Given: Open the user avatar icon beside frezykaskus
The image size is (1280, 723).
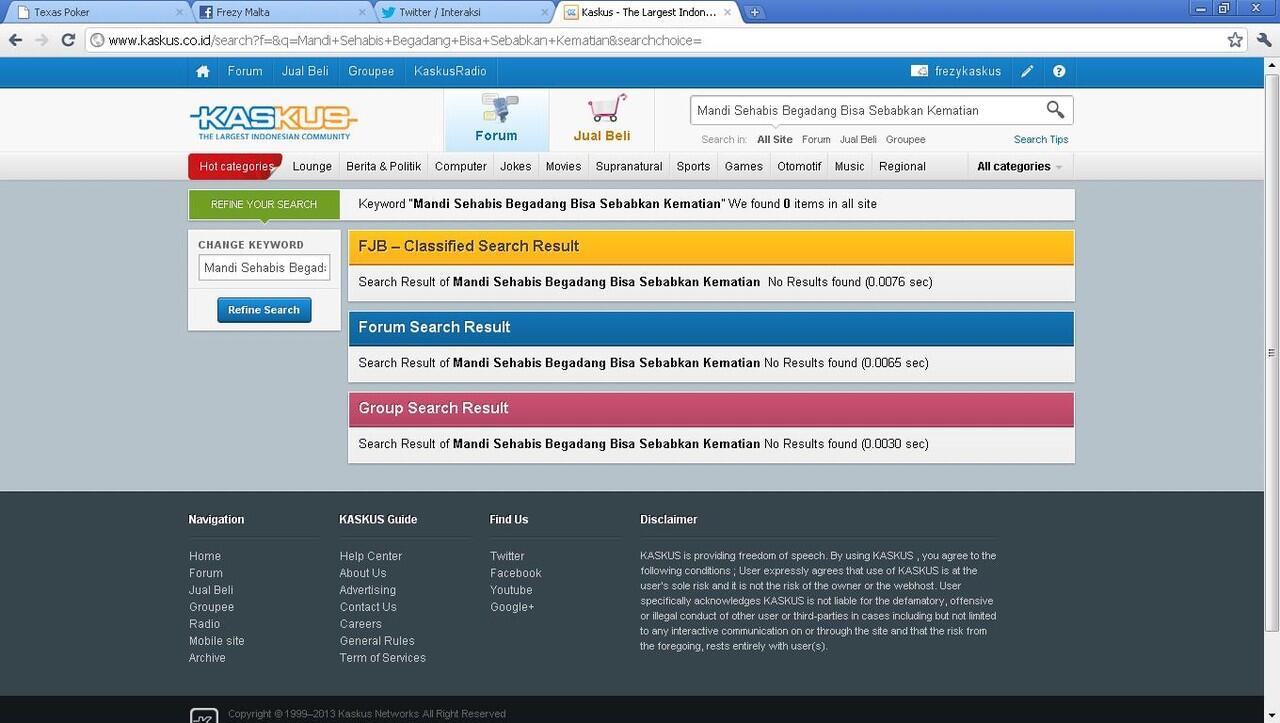Looking at the screenshot, I should [x=919, y=72].
